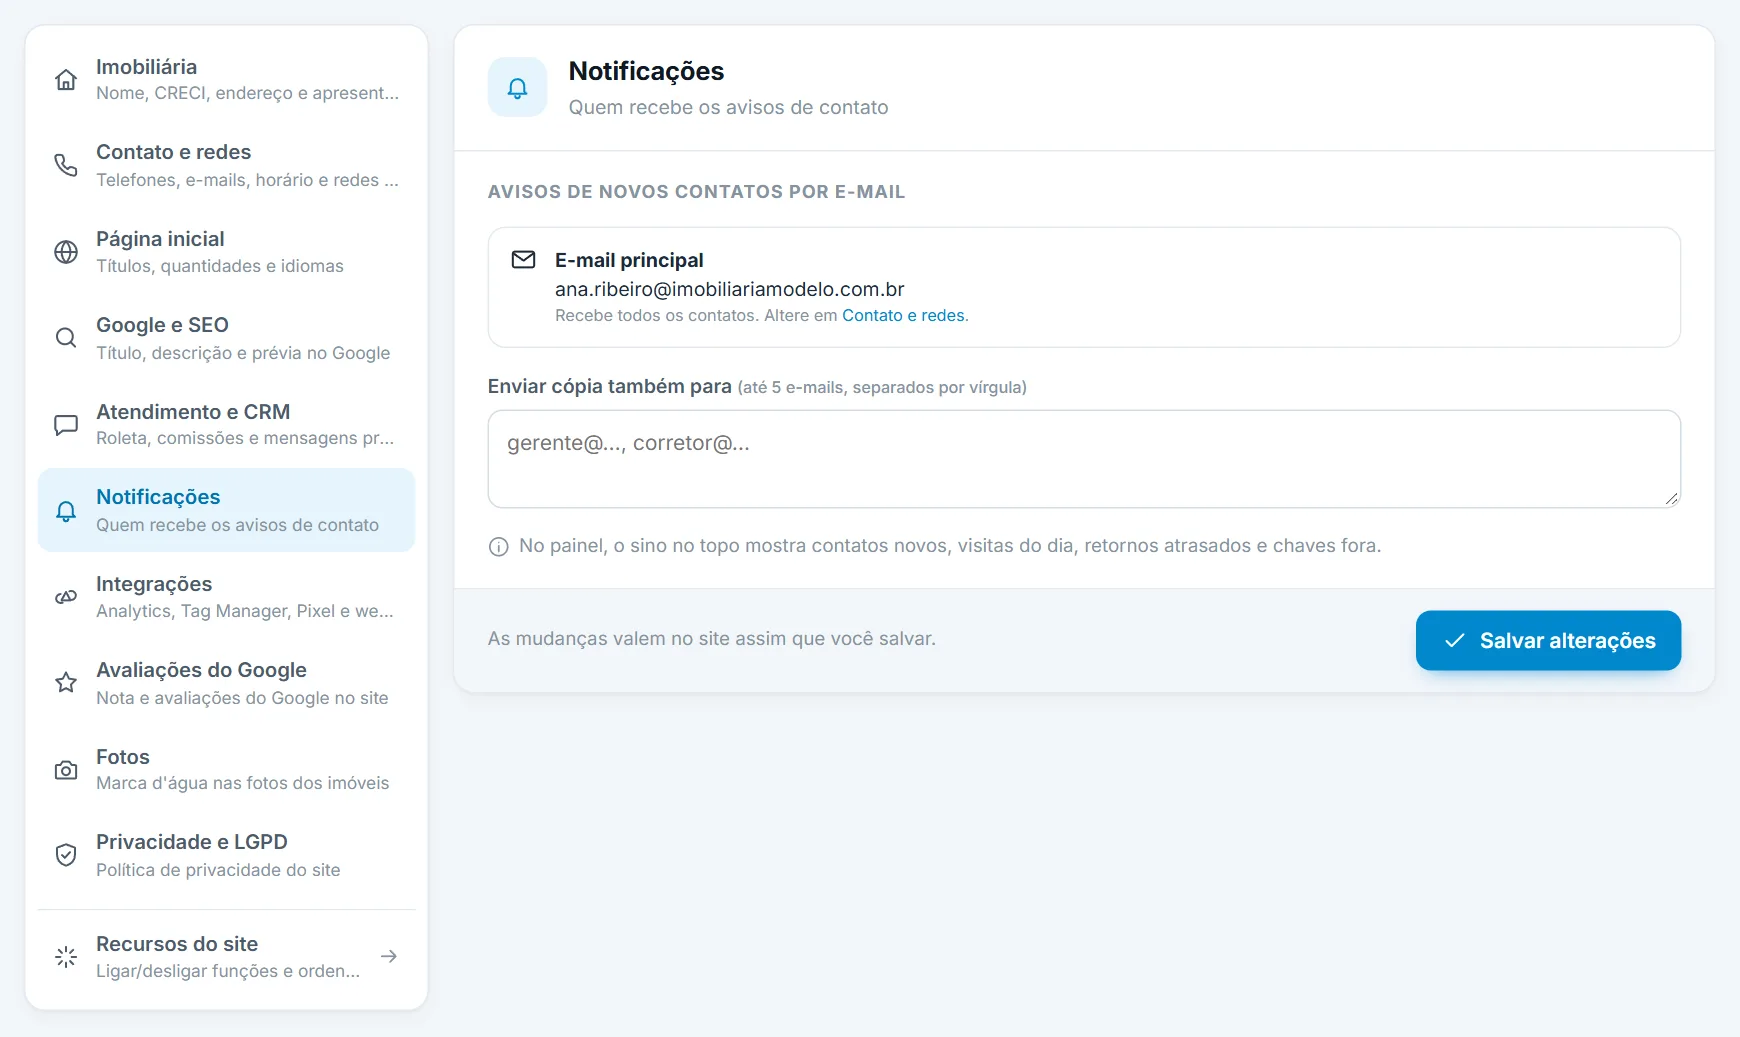Click the camera icon beside Fotos
The height and width of the screenshot is (1037, 1740).
coord(66,770)
